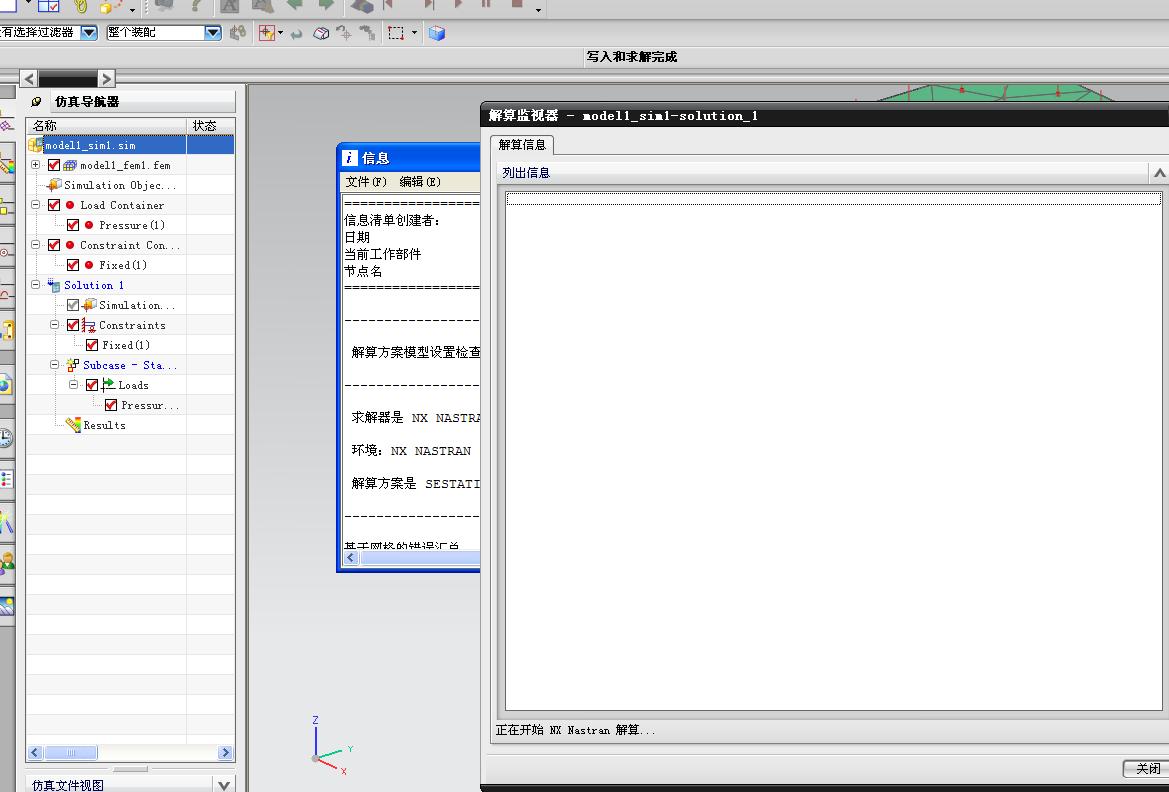The height and width of the screenshot is (792, 1169).
Task: Click the blue 3D cube toolbar icon
Action: (437, 33)
